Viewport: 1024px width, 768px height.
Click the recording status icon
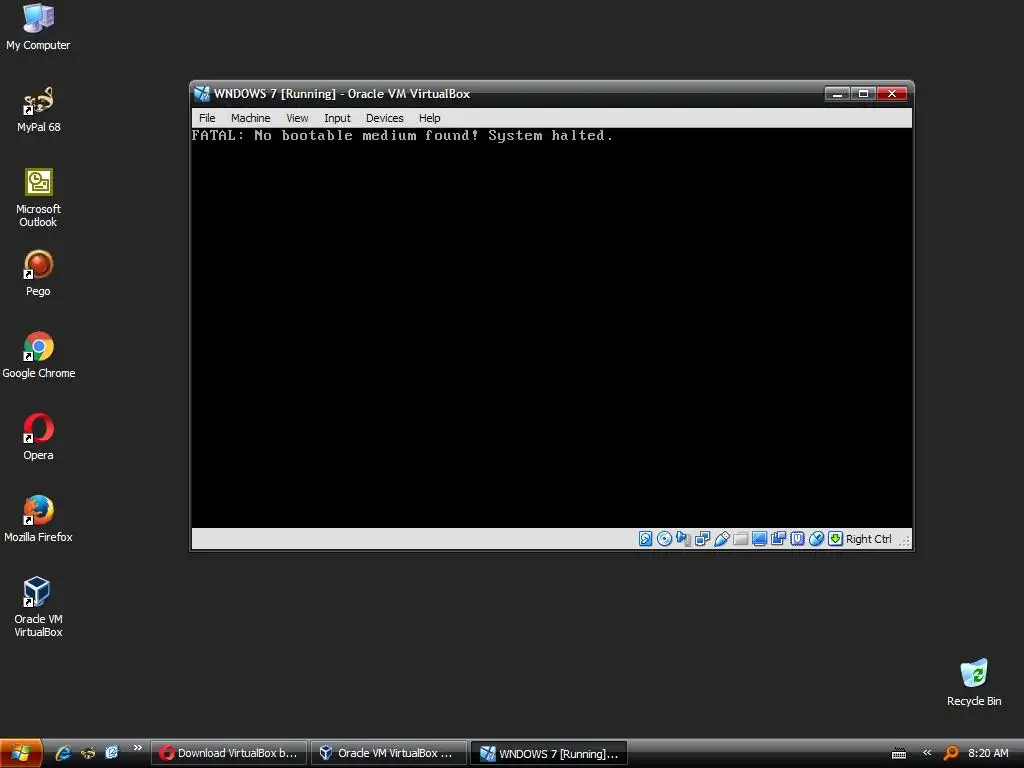pyautogui.click(x=778, y=539)
